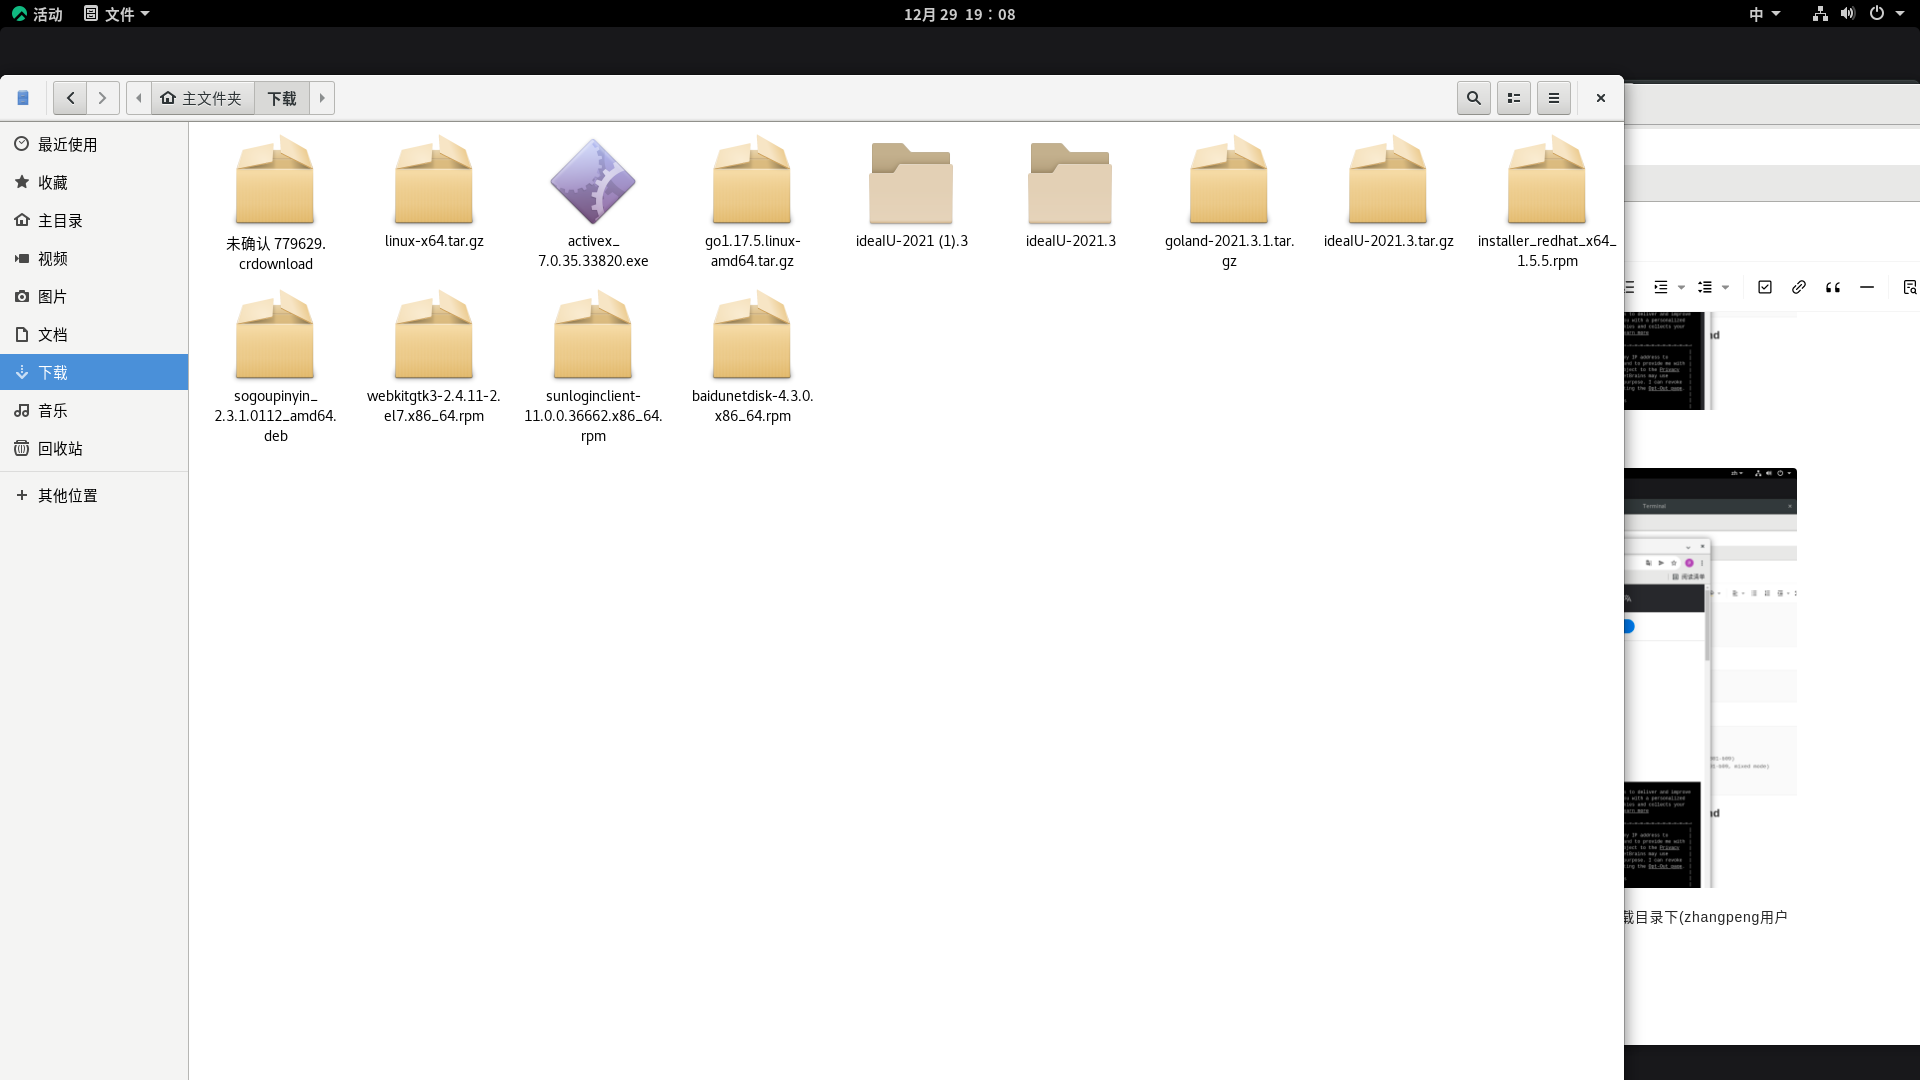
Task: Click the quote icon in background editor toolbar
Action: click(x=1833, y=287)
